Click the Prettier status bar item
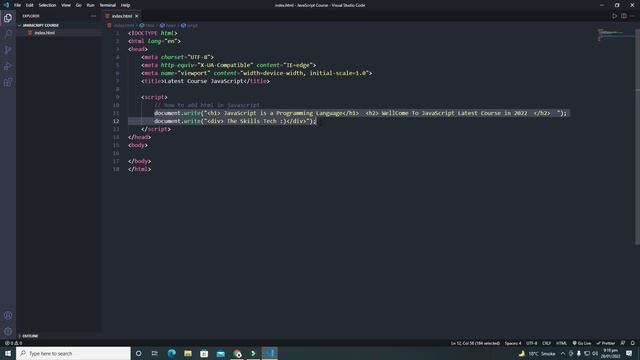640x360 pixels. (x=606, y=343)
